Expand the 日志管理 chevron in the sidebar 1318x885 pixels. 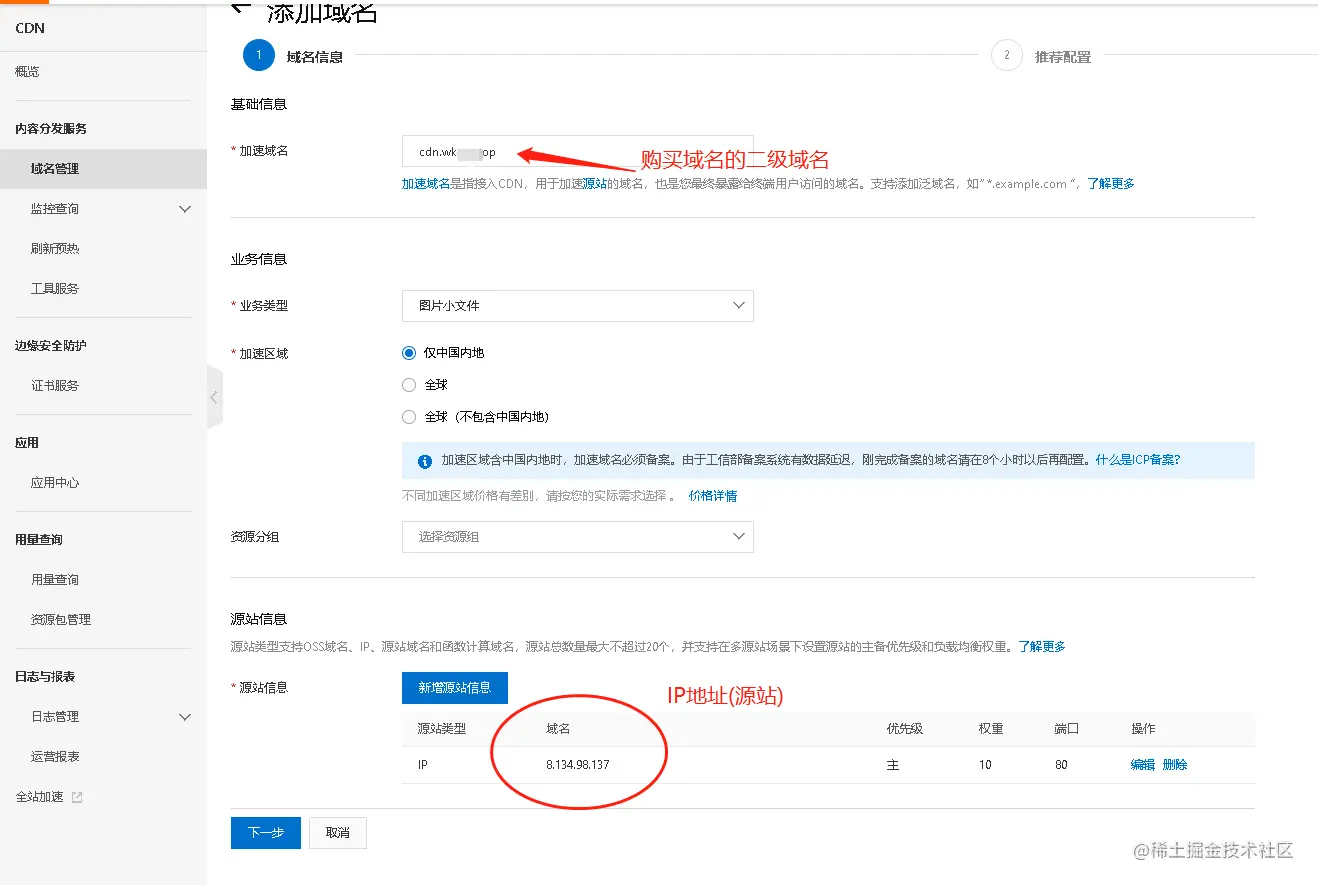click(x=184, y=717)
